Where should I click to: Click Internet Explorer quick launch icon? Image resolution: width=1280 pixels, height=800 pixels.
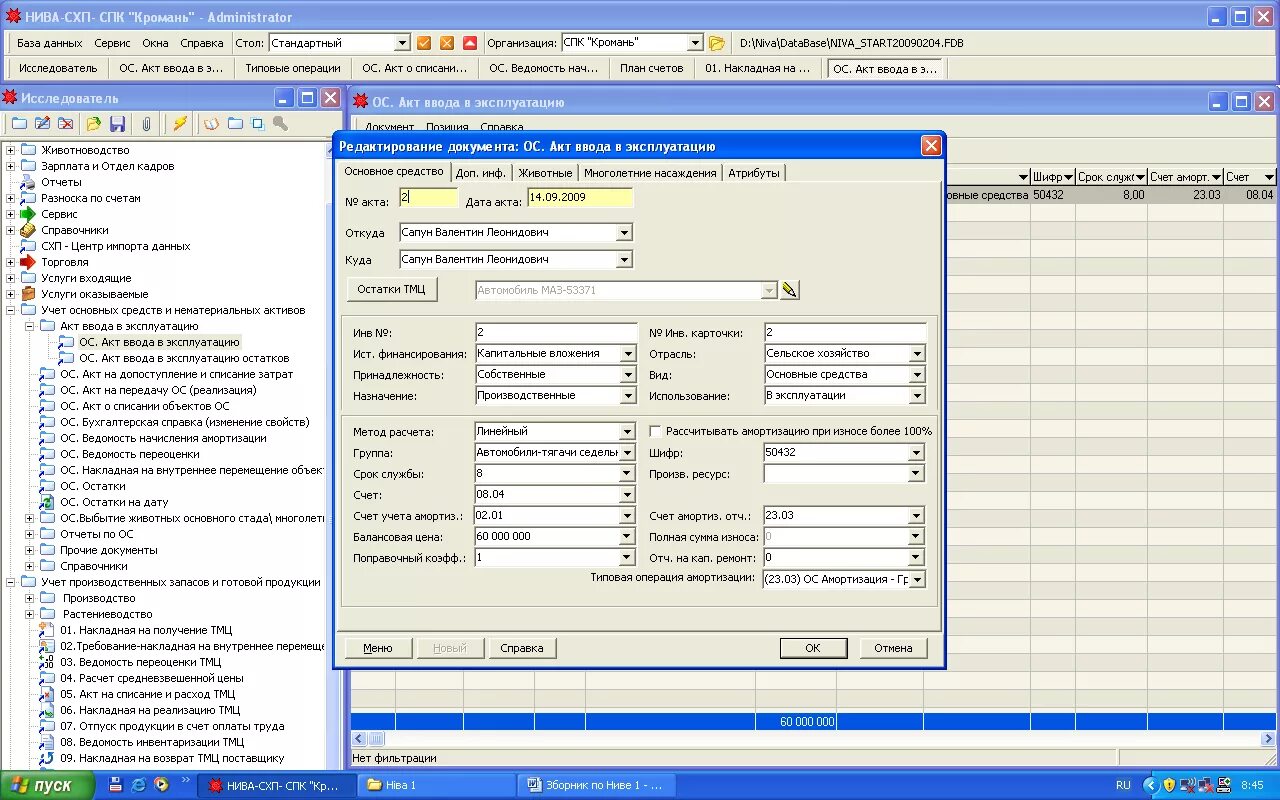139,785
